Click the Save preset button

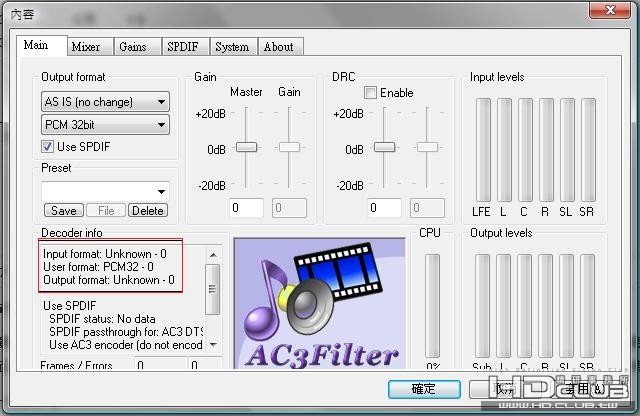tap(64, 211)
